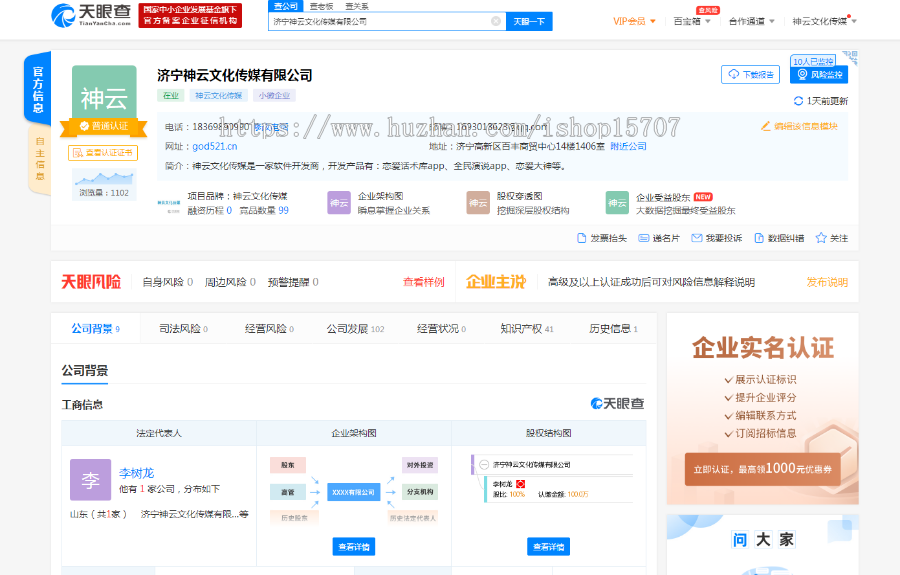Open the 企业受益股东 icon

tap(617, 203)
